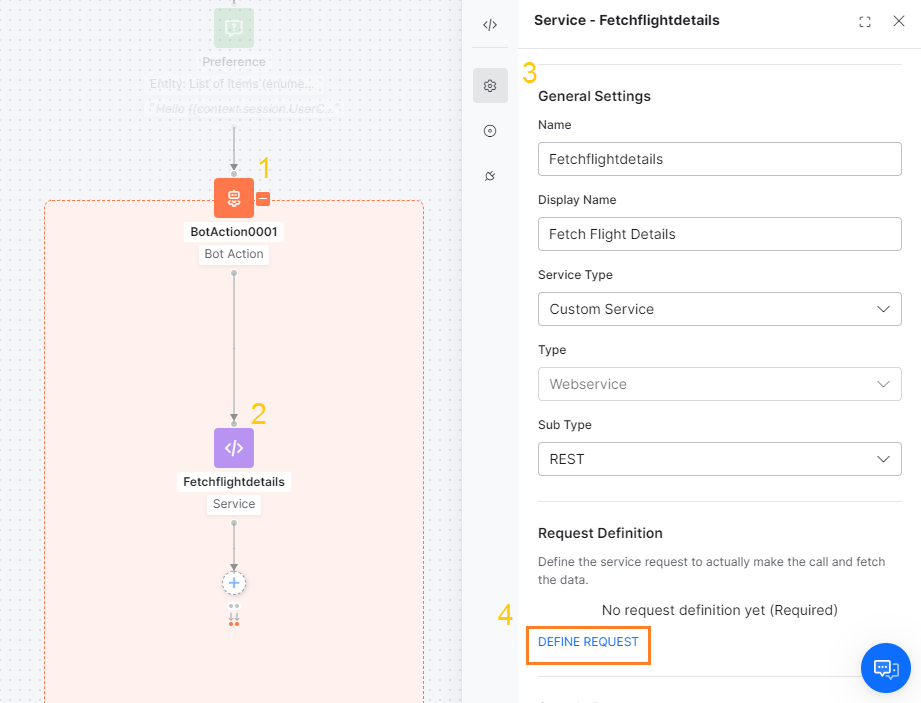Open the Fetchflightdetails service node icon
The height and width of the screenshot is (703, 921).
click(x=233, y=447)
